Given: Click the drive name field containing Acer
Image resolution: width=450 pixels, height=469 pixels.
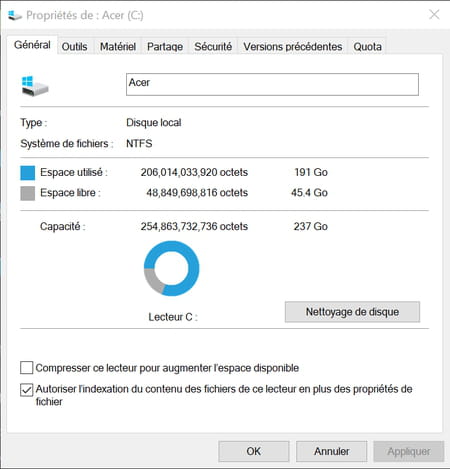Looking at the screenshot, I should click(272, 84).
